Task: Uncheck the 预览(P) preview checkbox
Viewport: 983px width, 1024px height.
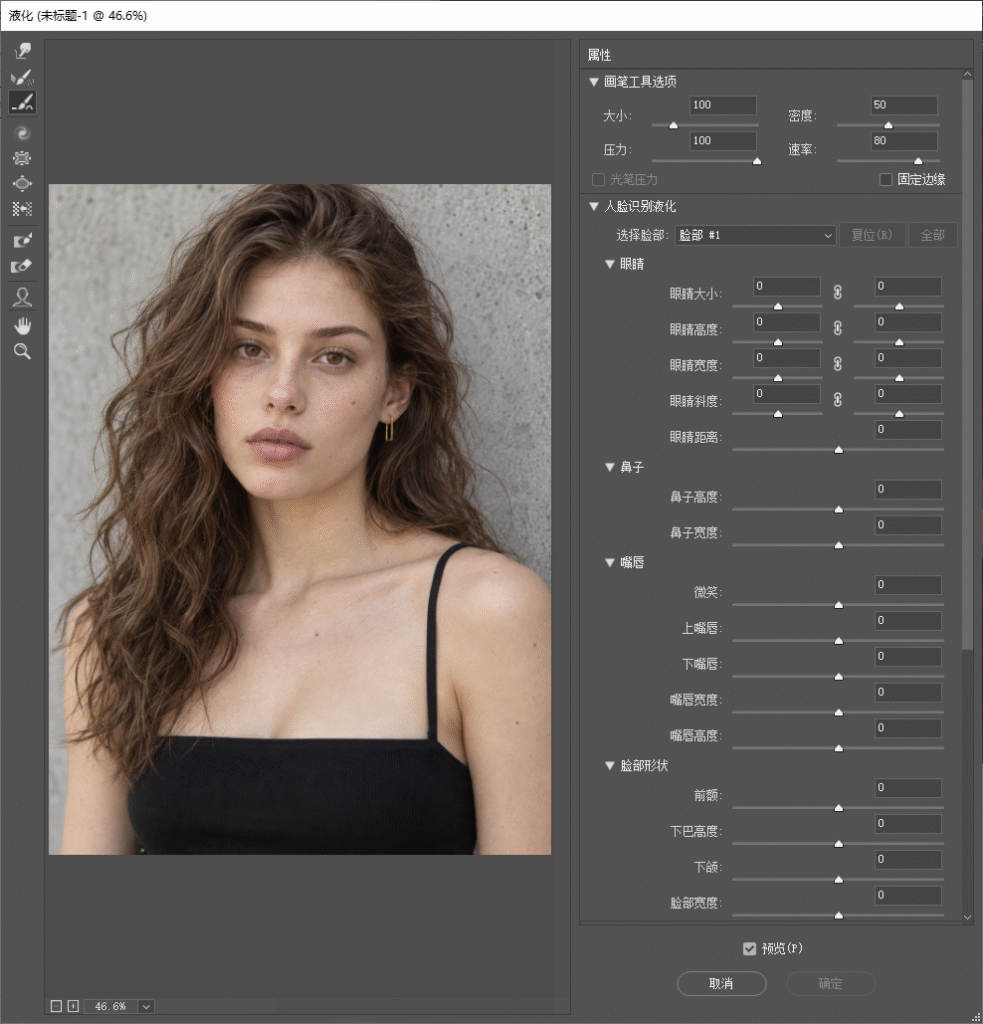Action: [x=749, y=948]
